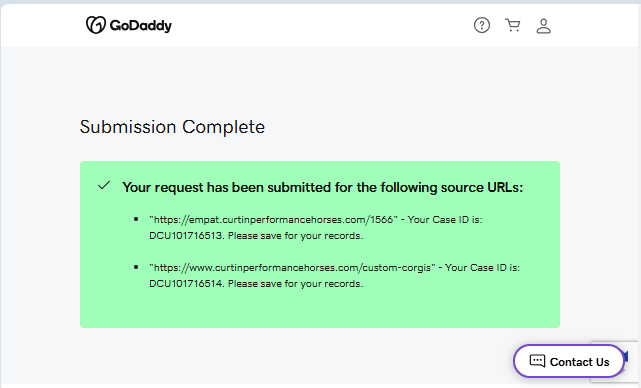Screen dimensions: 641x388
Task: Click the 'Your request has been submitted' message
Action: pyautogui.click(x=323, y=187)
